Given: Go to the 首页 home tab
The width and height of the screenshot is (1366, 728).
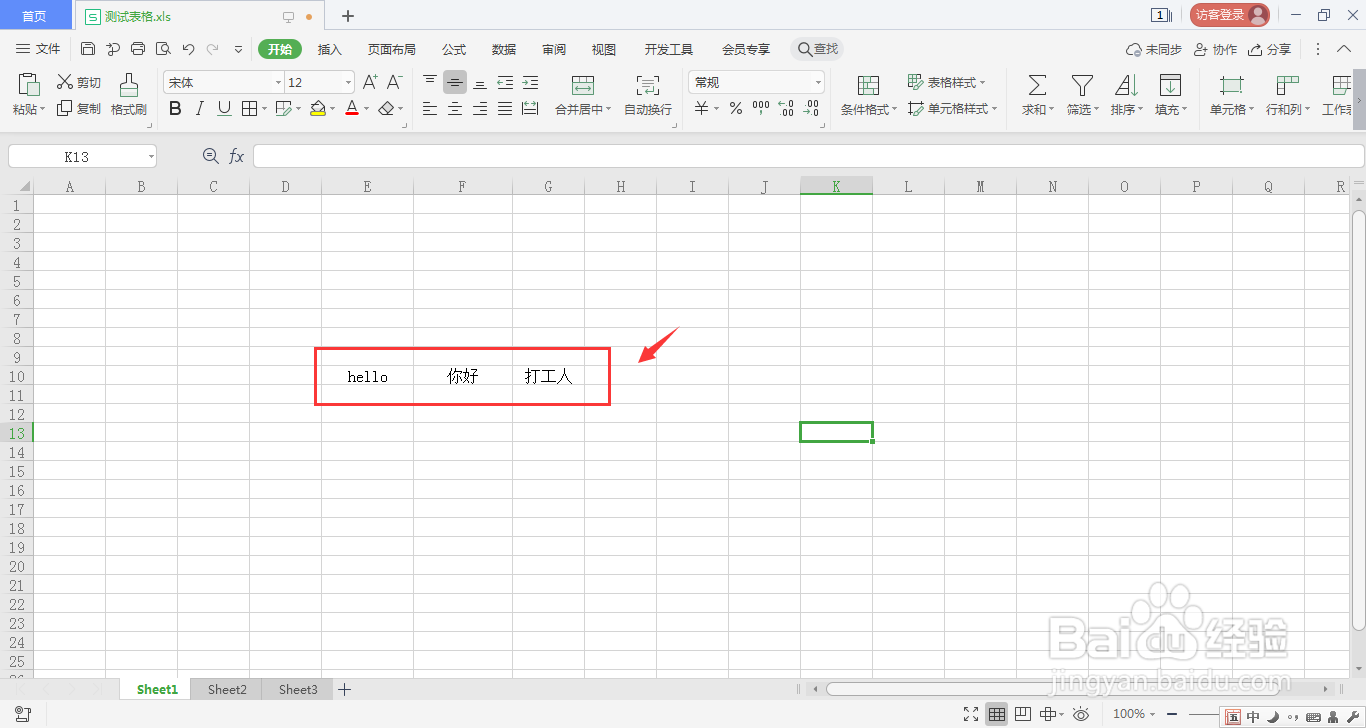Looking at the screenshot, I should coord(35,15).
